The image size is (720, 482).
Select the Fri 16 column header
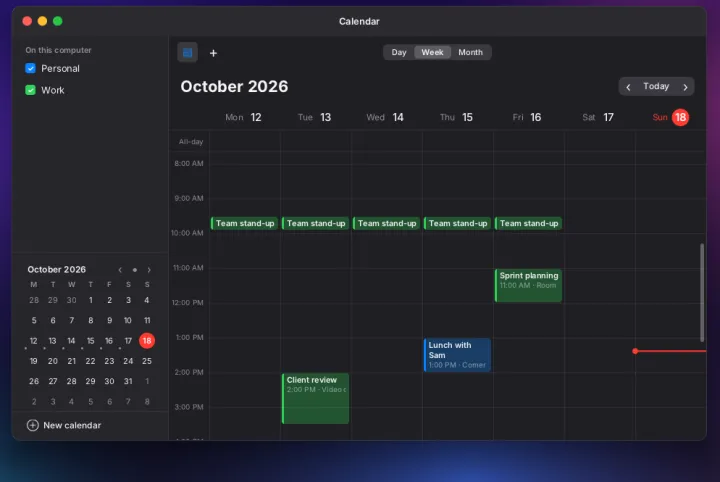point(527,118)
